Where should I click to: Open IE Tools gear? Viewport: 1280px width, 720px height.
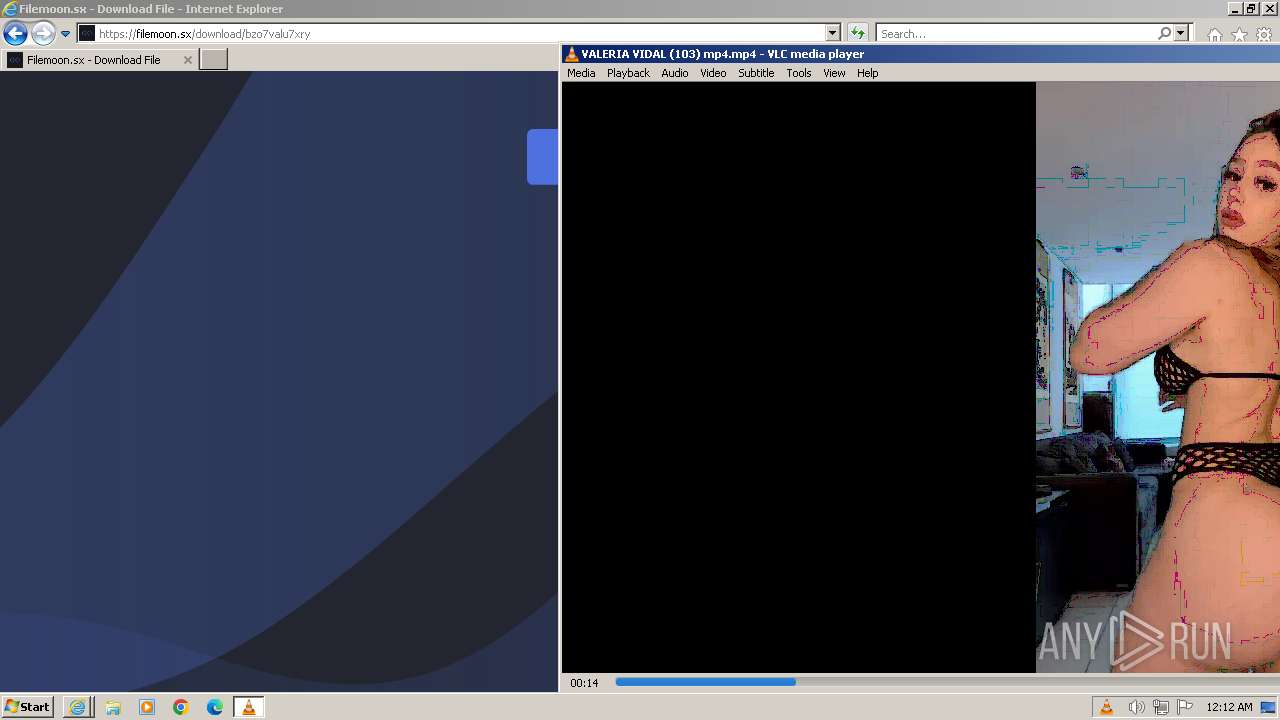1264,34
